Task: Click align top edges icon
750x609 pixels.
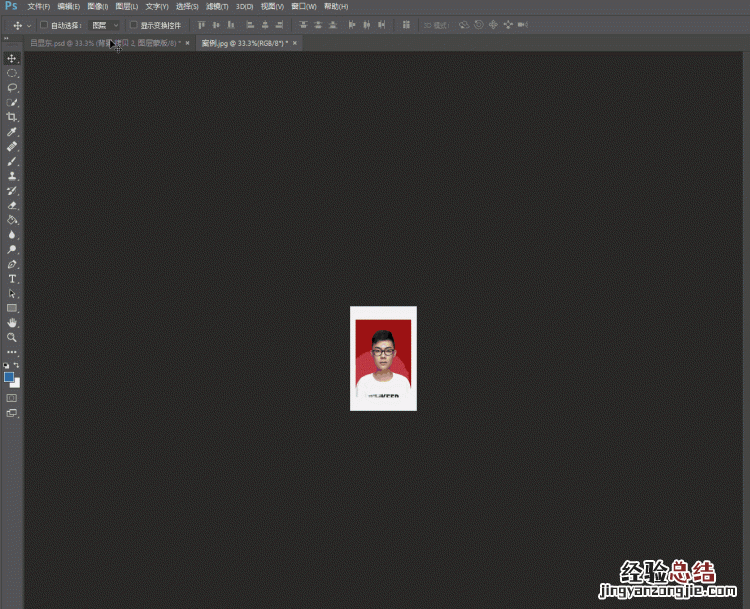Action: coord(201,25)
